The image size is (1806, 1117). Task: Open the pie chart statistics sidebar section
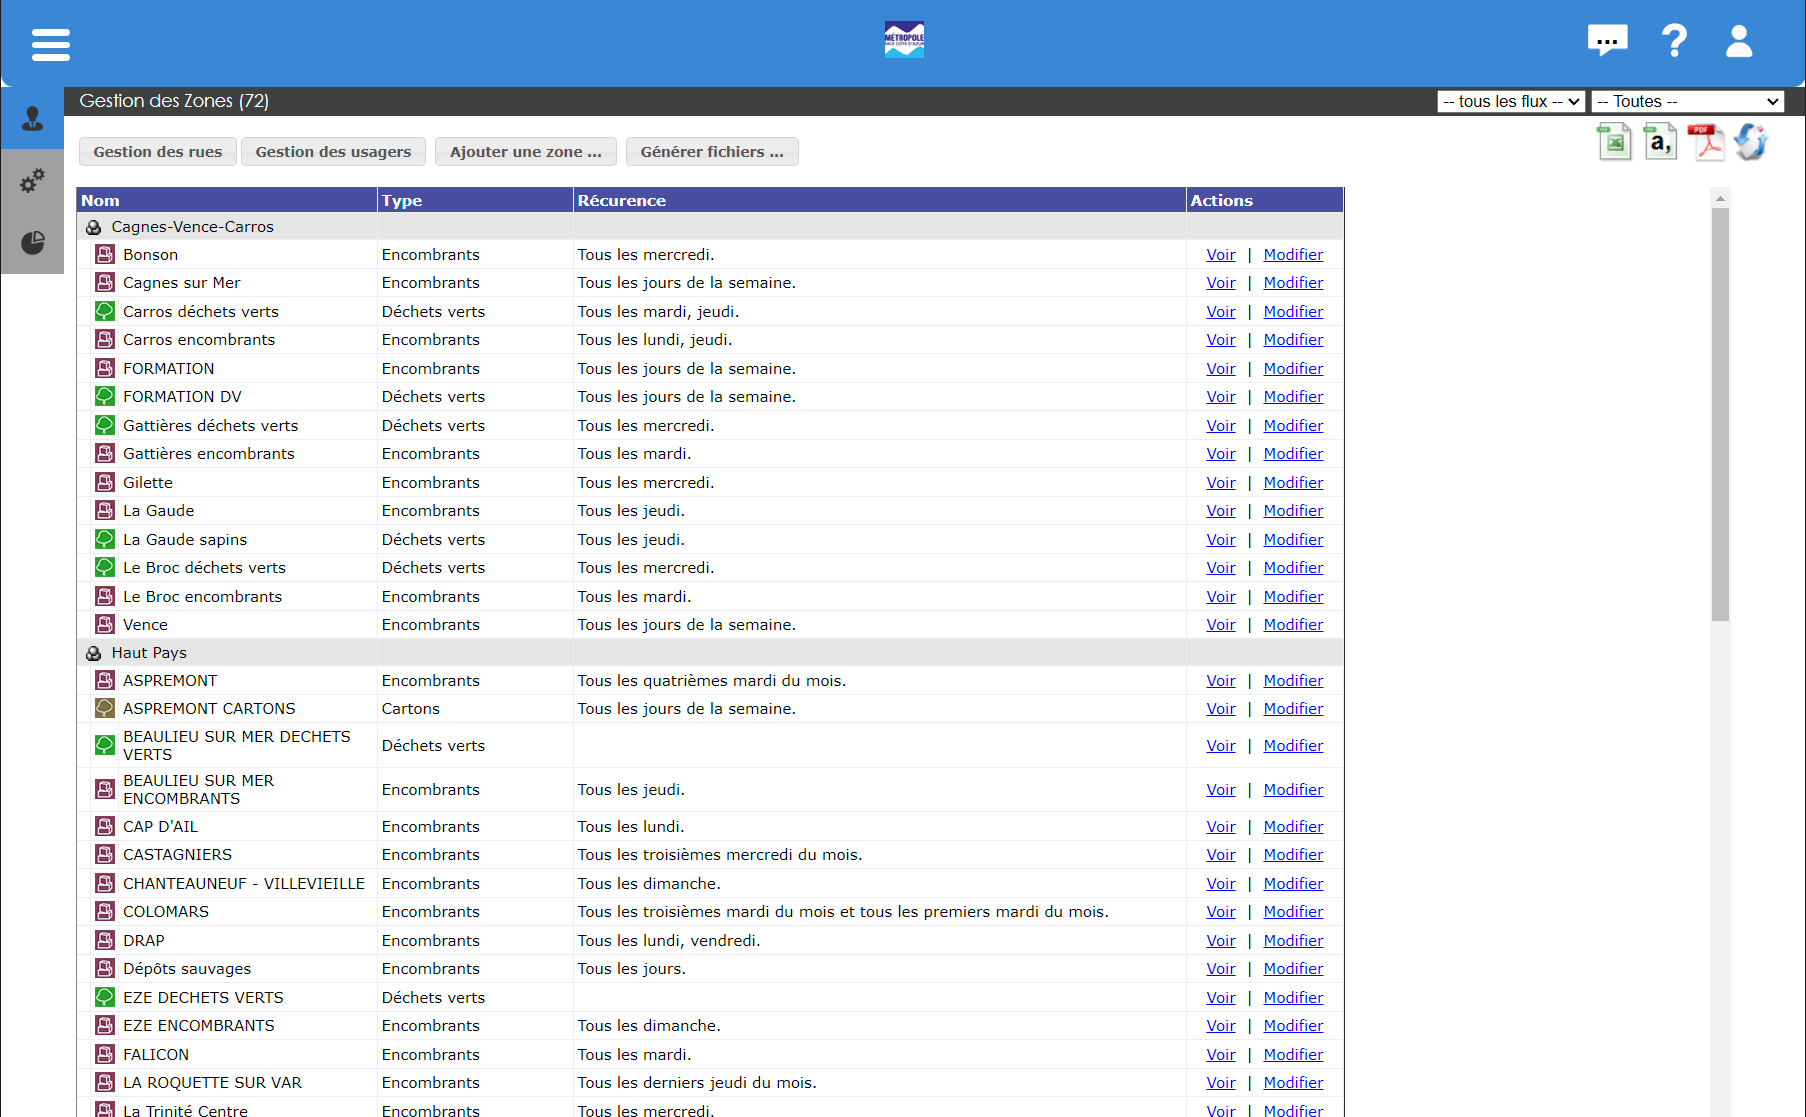tap(32, 243)
